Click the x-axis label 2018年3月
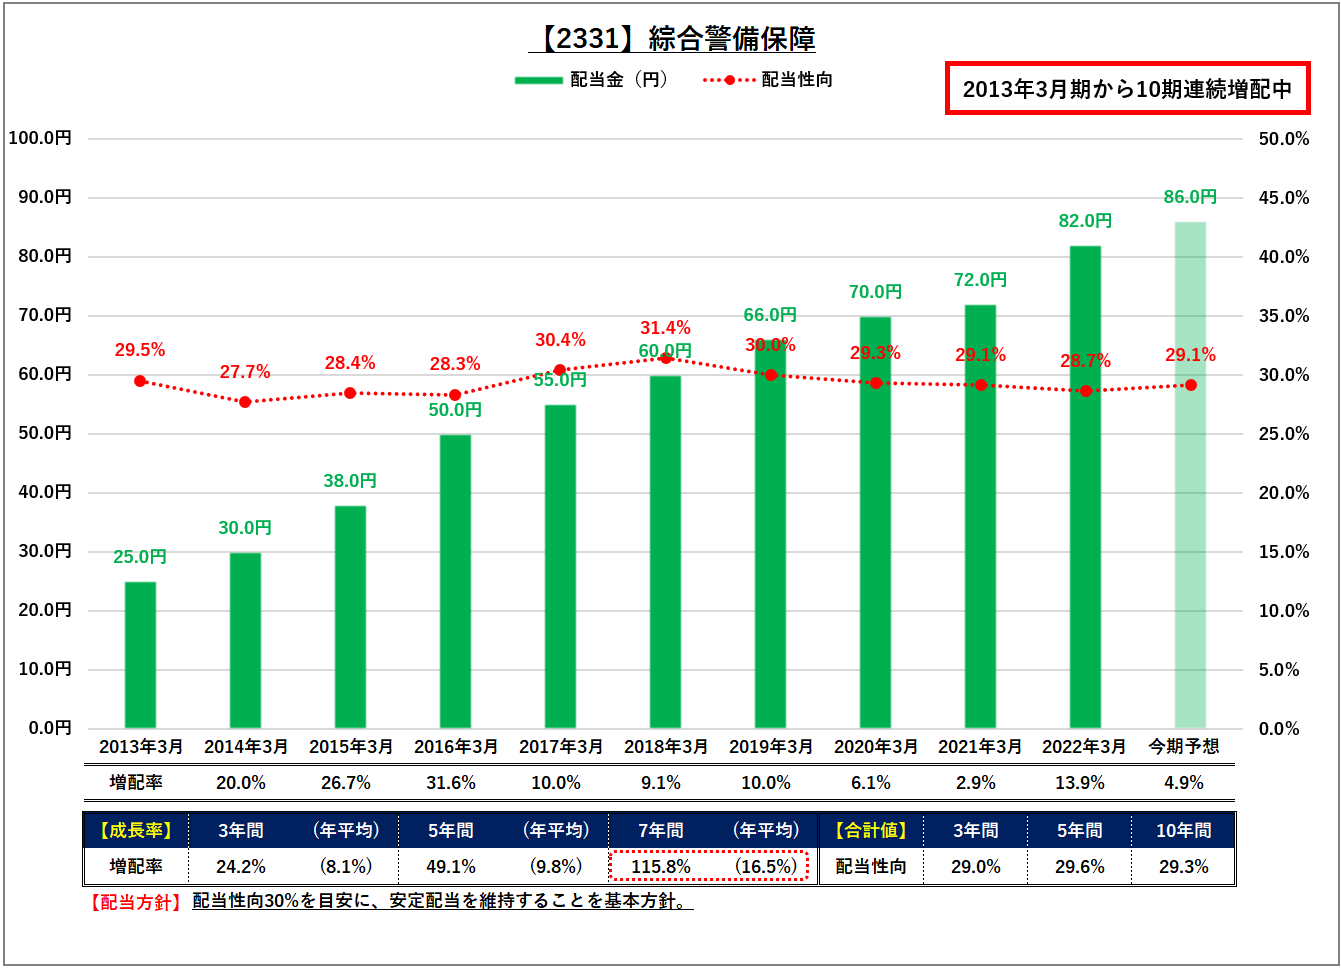 [666, 747]
